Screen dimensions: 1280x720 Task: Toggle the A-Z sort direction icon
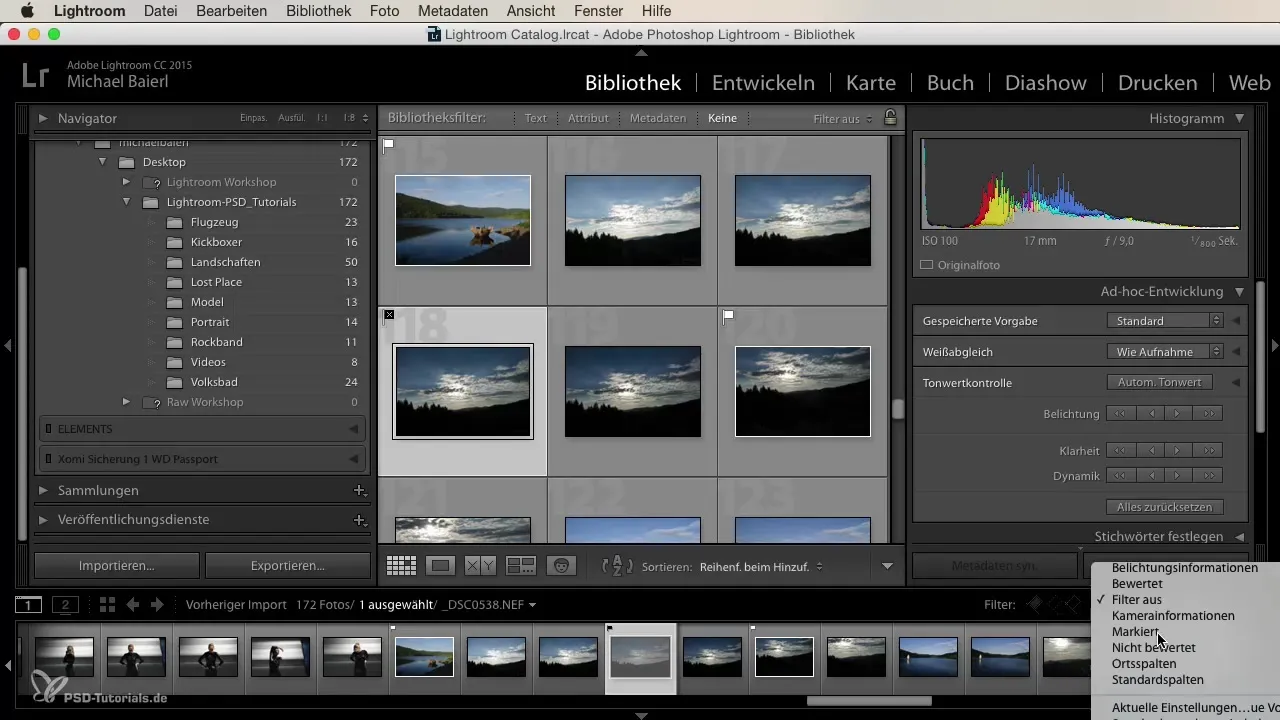(617, 566)
